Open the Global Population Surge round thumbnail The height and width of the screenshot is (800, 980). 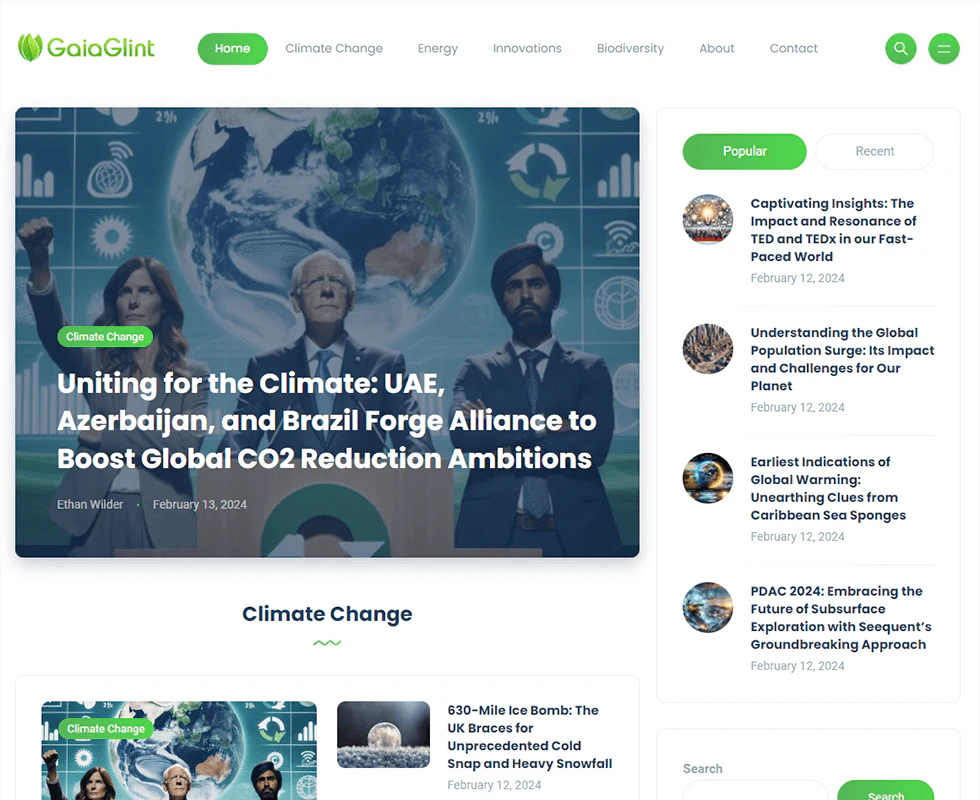[x=708, y=348]
